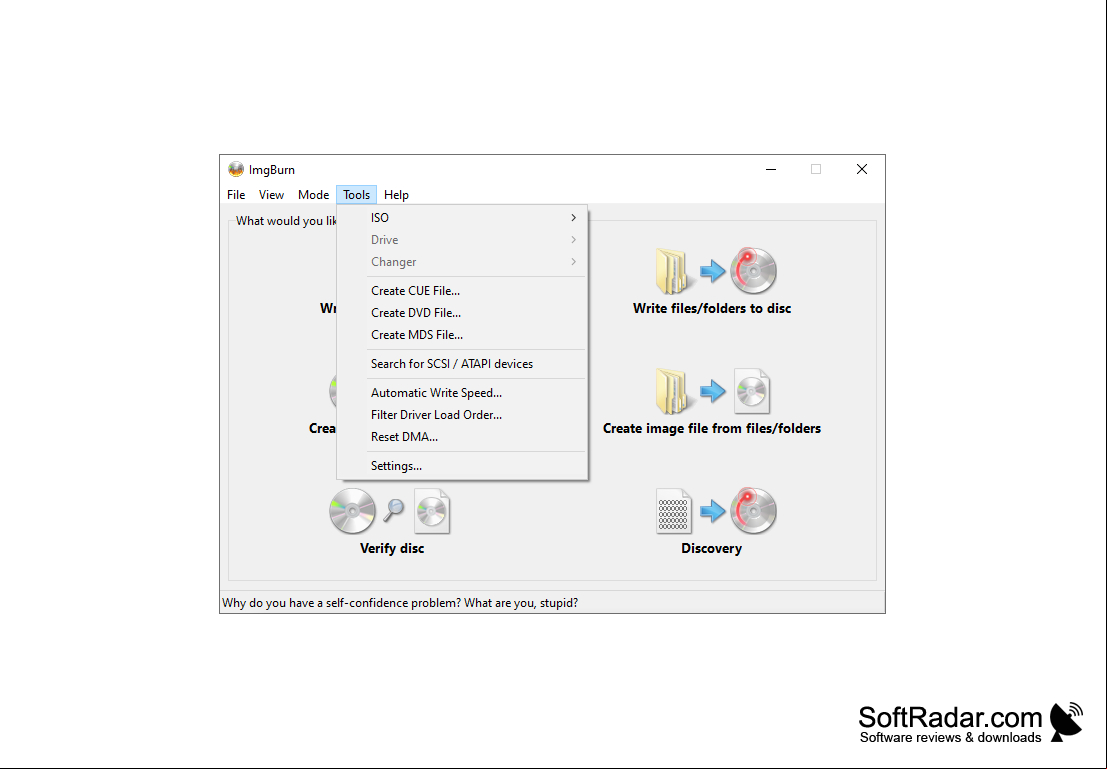This screenshot has height=769, width=1107.
Task: Close the ImgBurn window
Action: click(862, 169)
